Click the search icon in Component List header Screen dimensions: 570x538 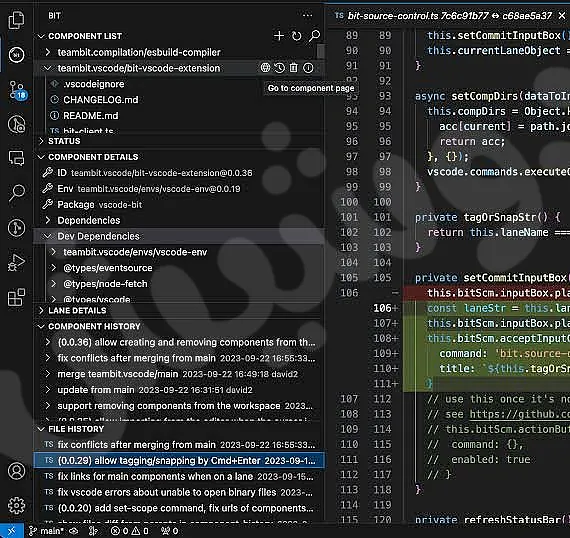click(x=314, y=36)
